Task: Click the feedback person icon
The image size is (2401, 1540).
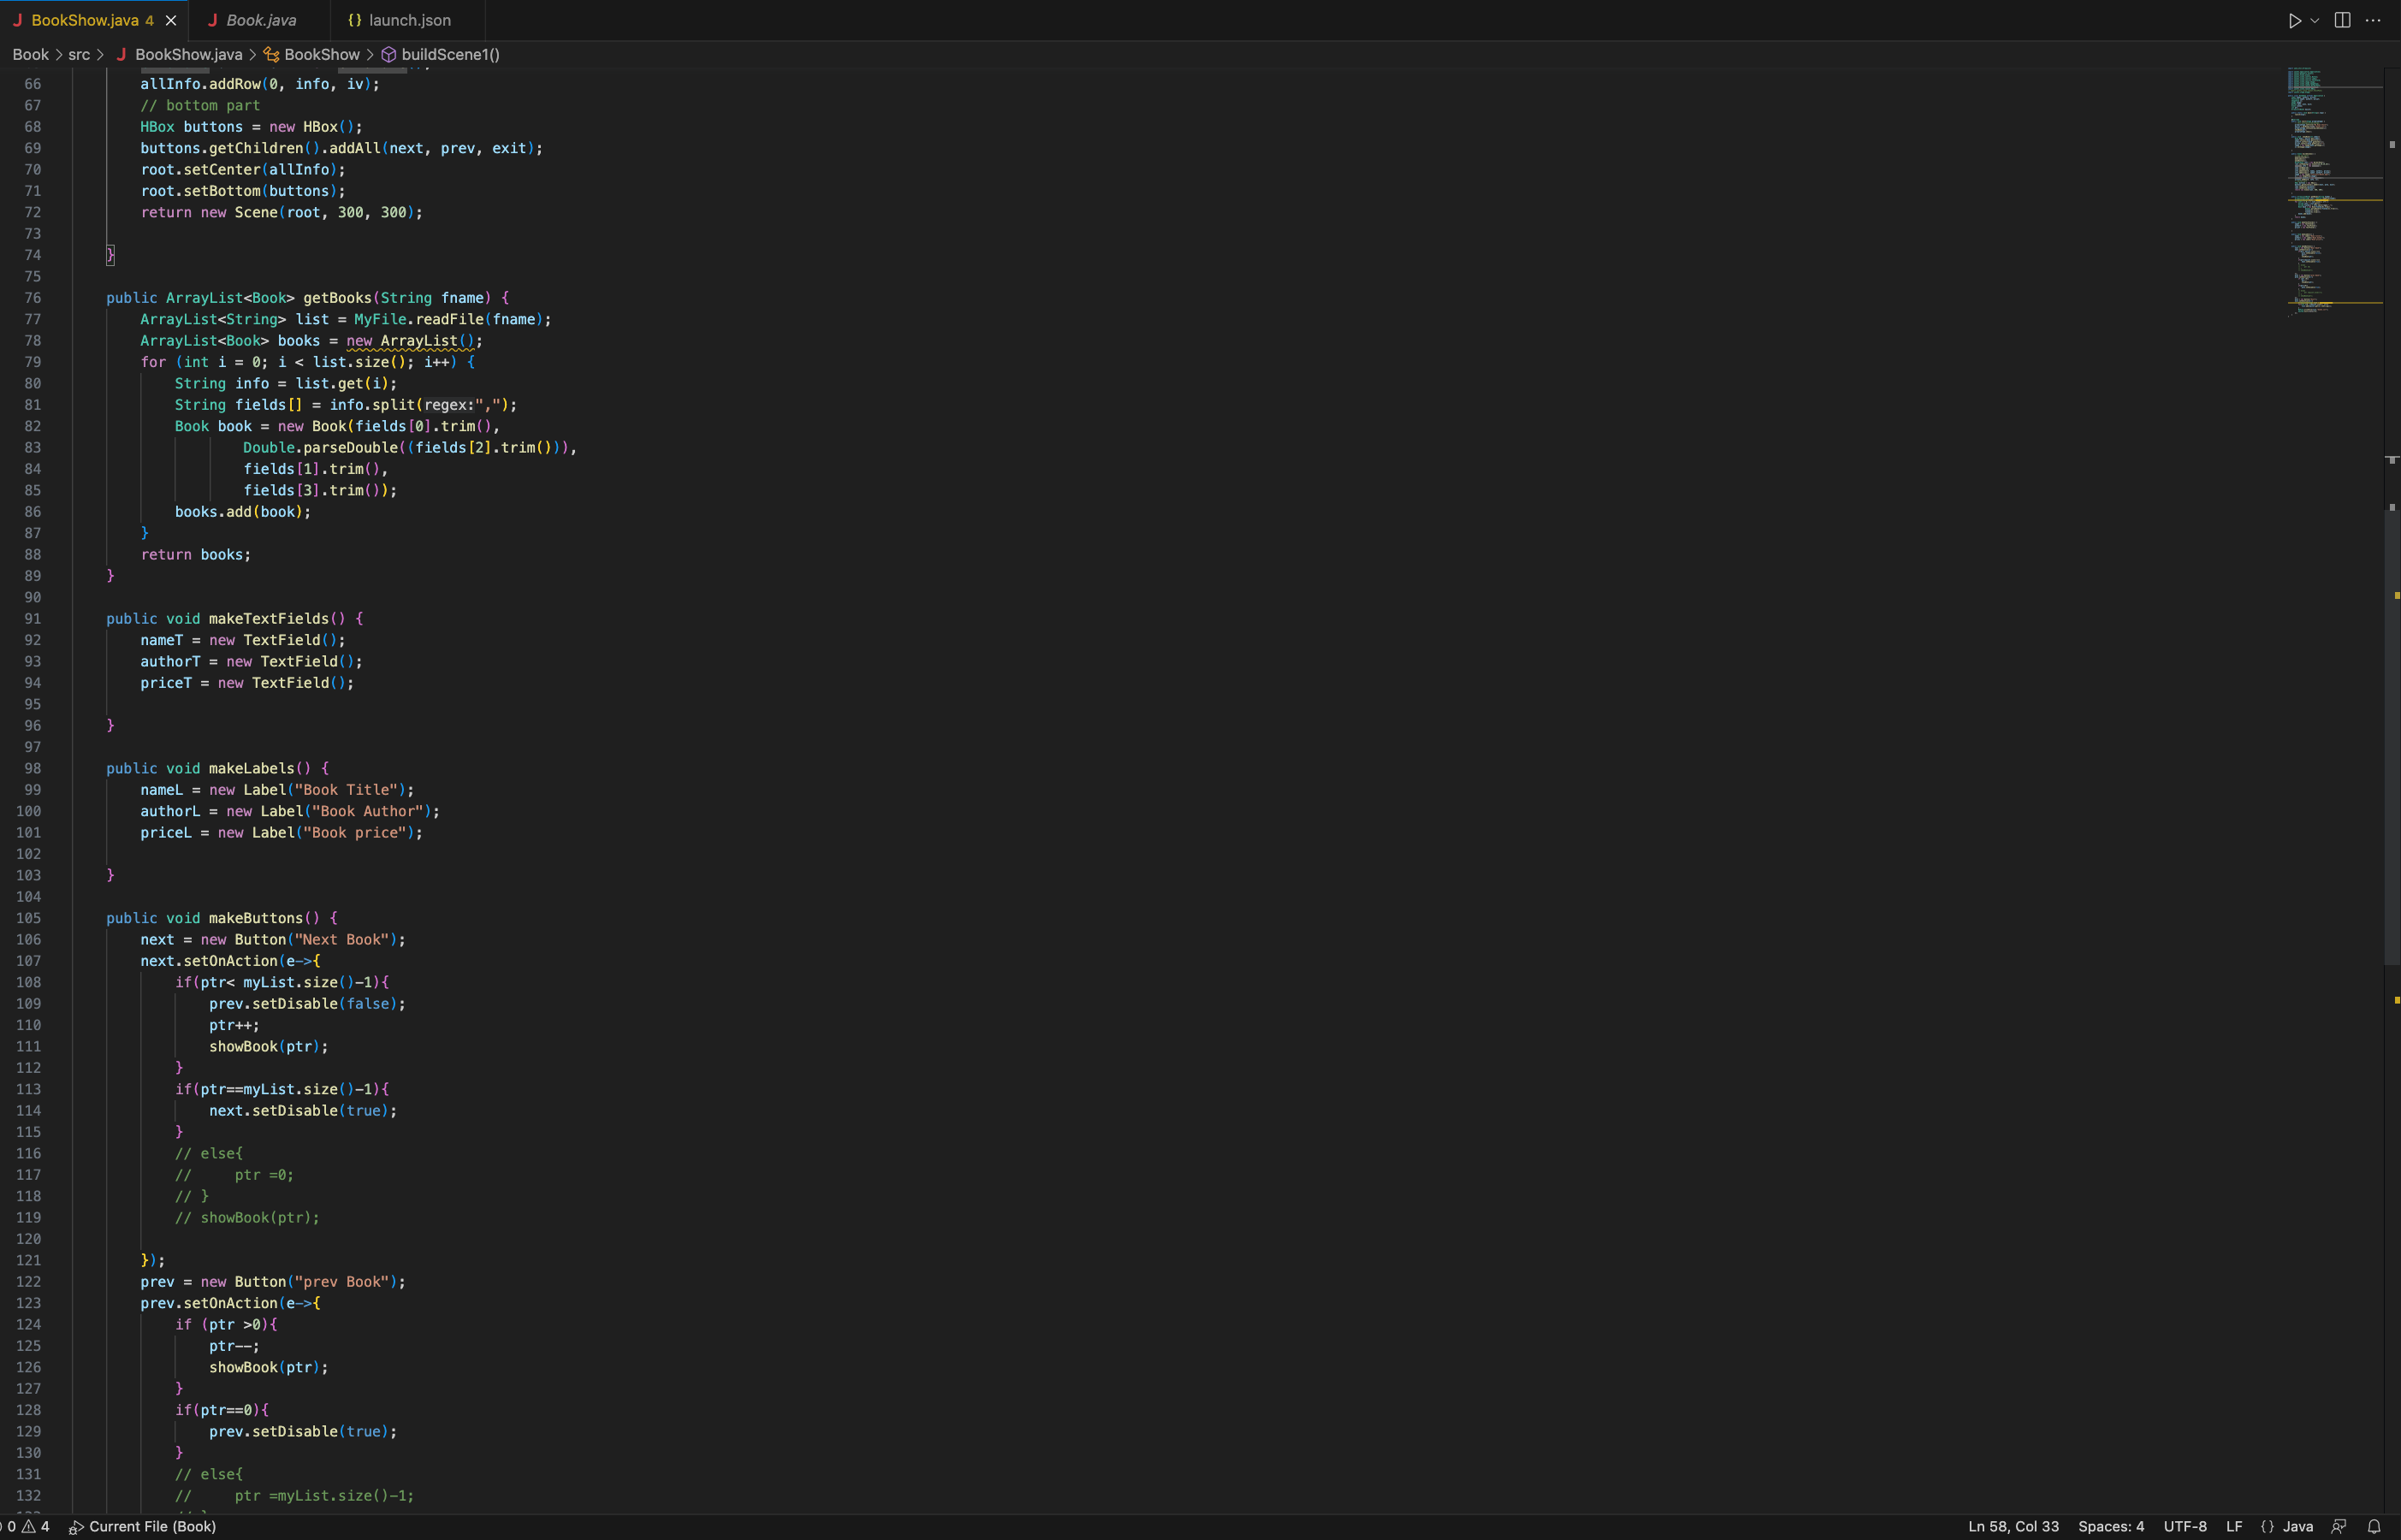Action: pyautogui.click(x=2339, y=1526)
